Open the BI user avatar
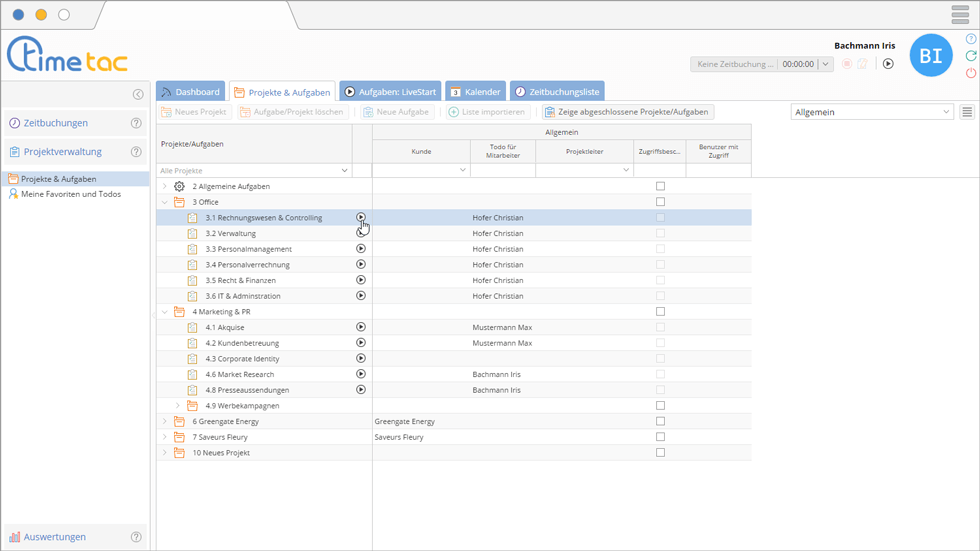The height and width of the screenshot is (551, 980). click(x=930, y=56)
